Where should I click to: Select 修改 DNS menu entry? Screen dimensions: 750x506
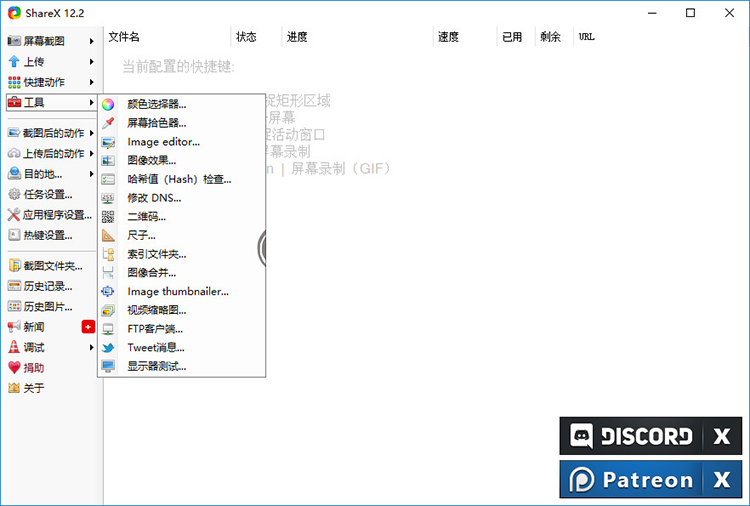coord(154,198)
